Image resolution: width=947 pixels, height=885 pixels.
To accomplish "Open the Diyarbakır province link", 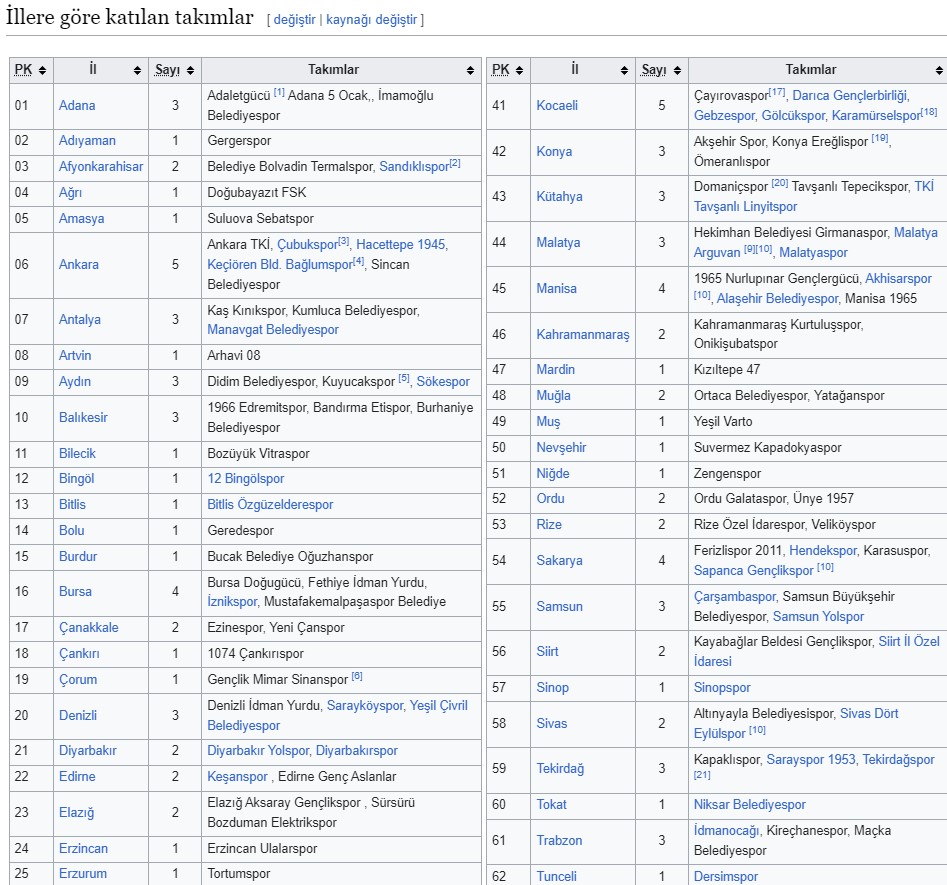I will (x=88, y=751).
